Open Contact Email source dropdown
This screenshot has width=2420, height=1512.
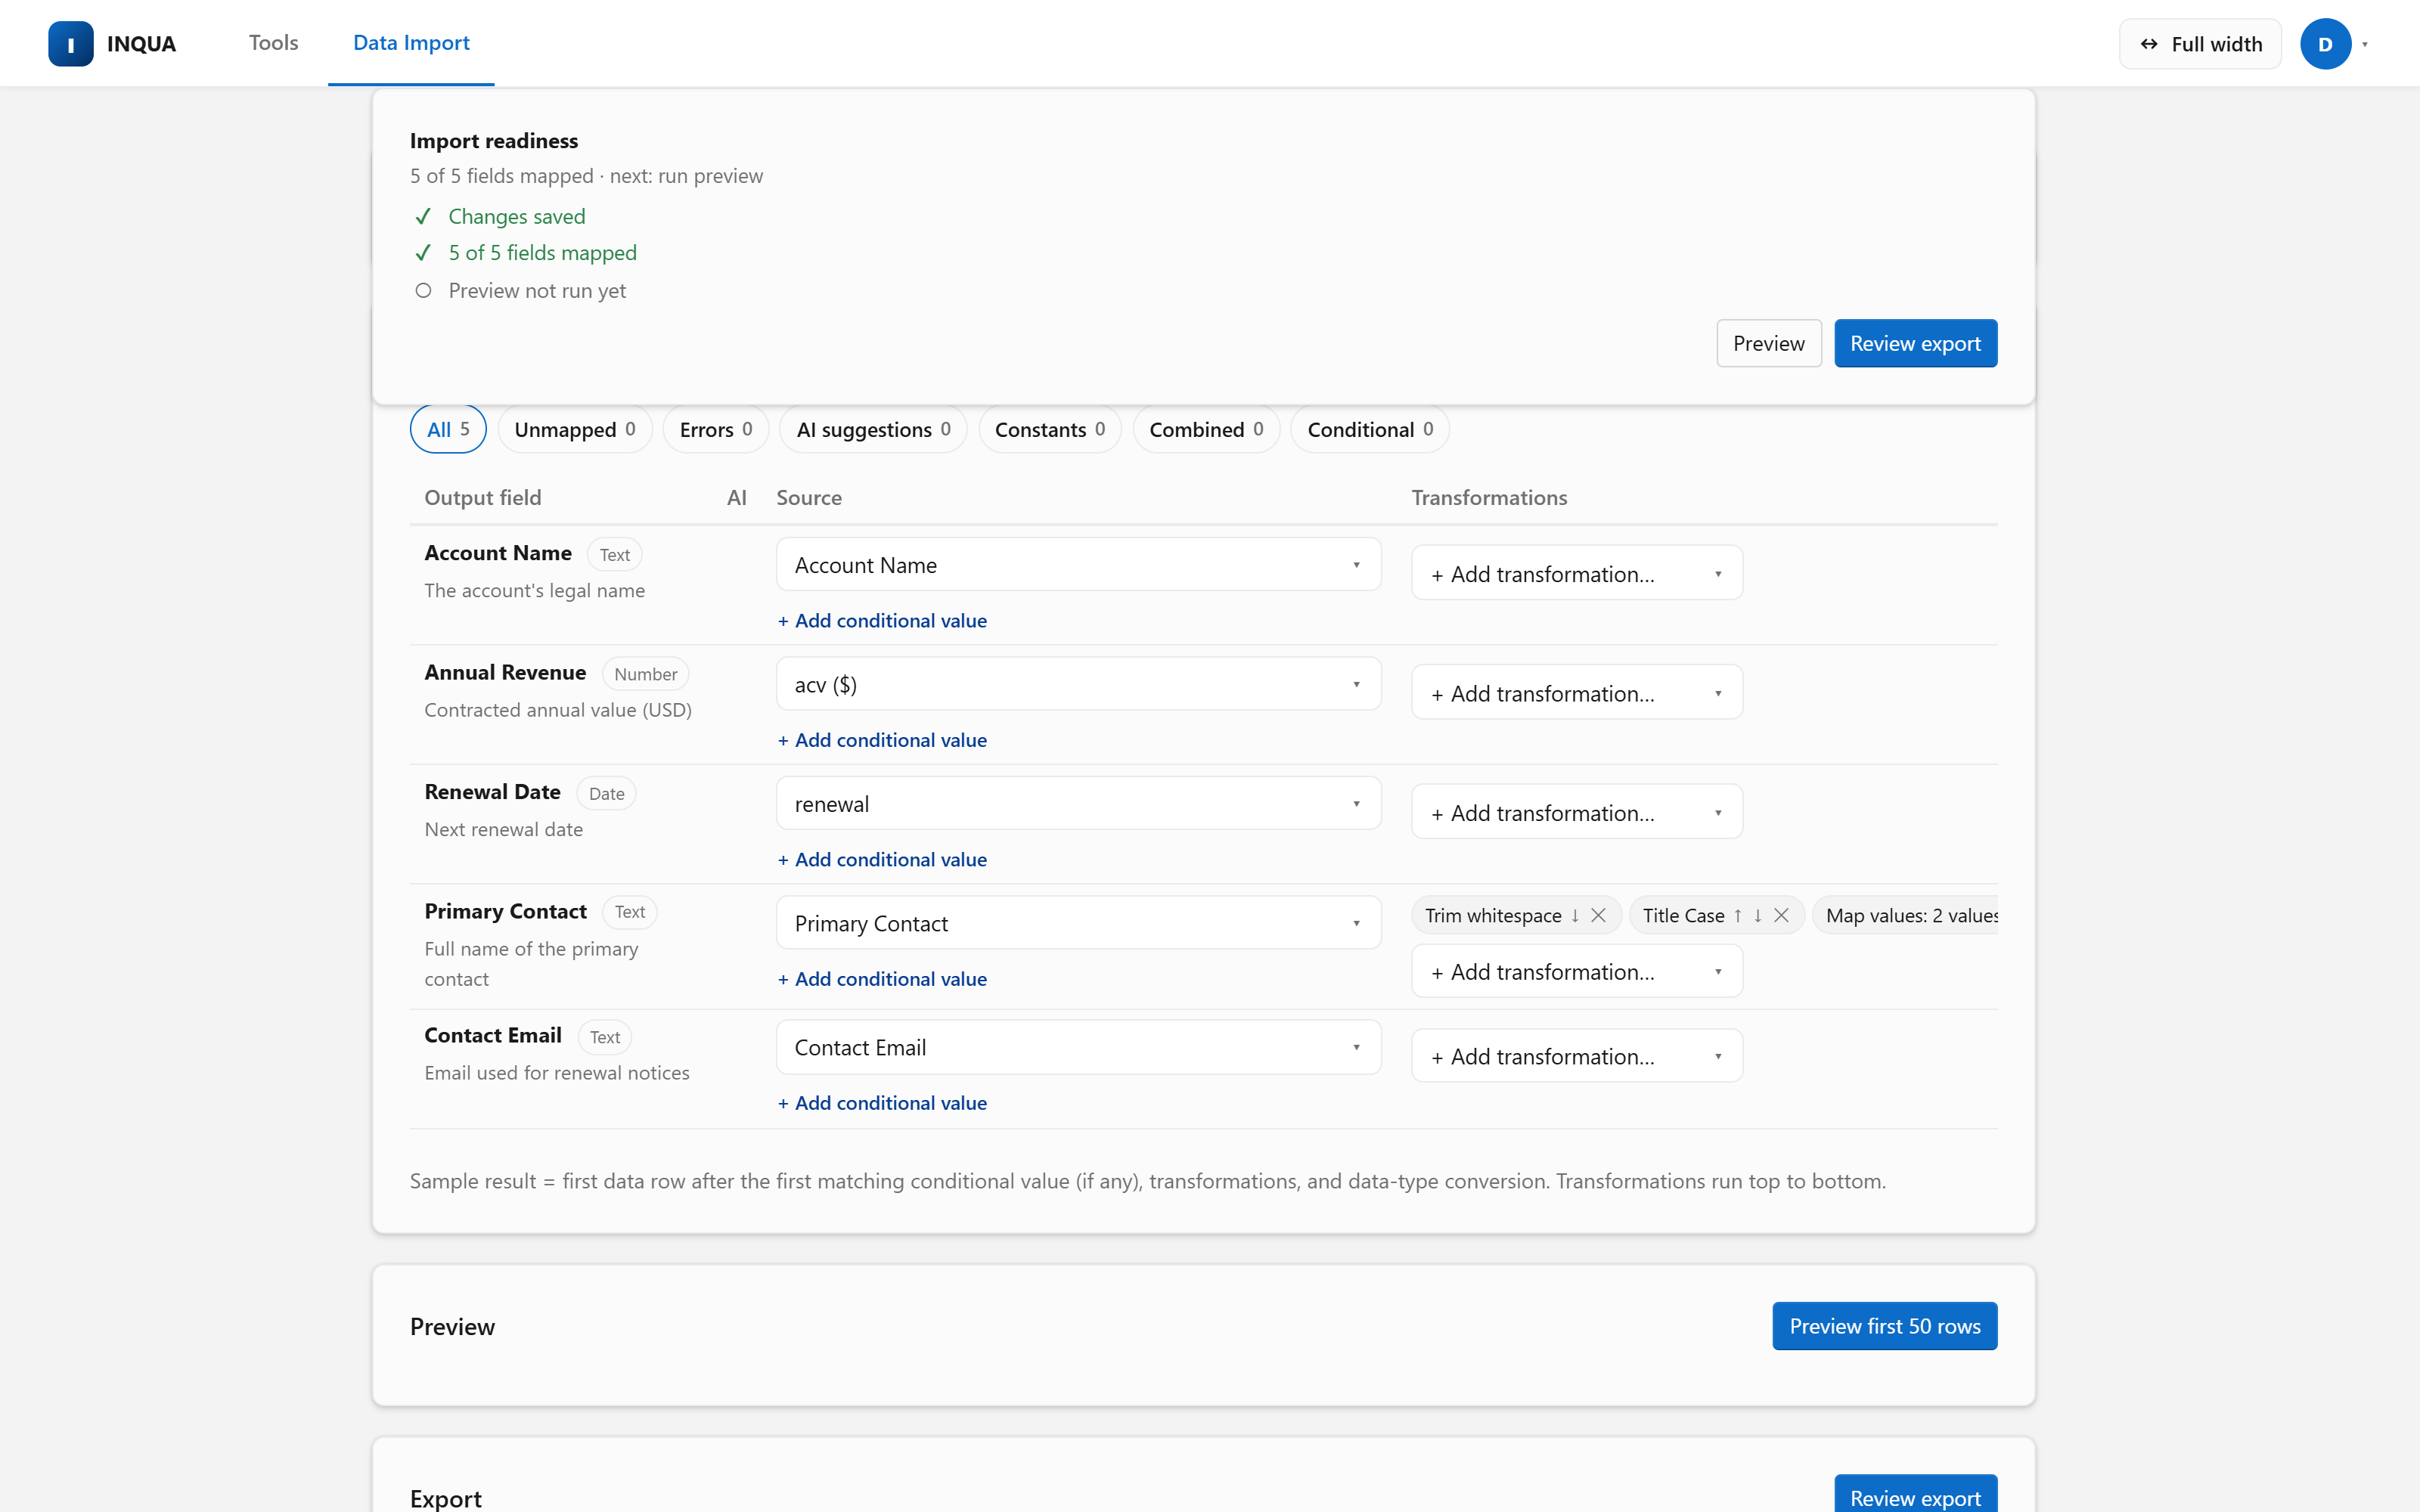1078,1047
